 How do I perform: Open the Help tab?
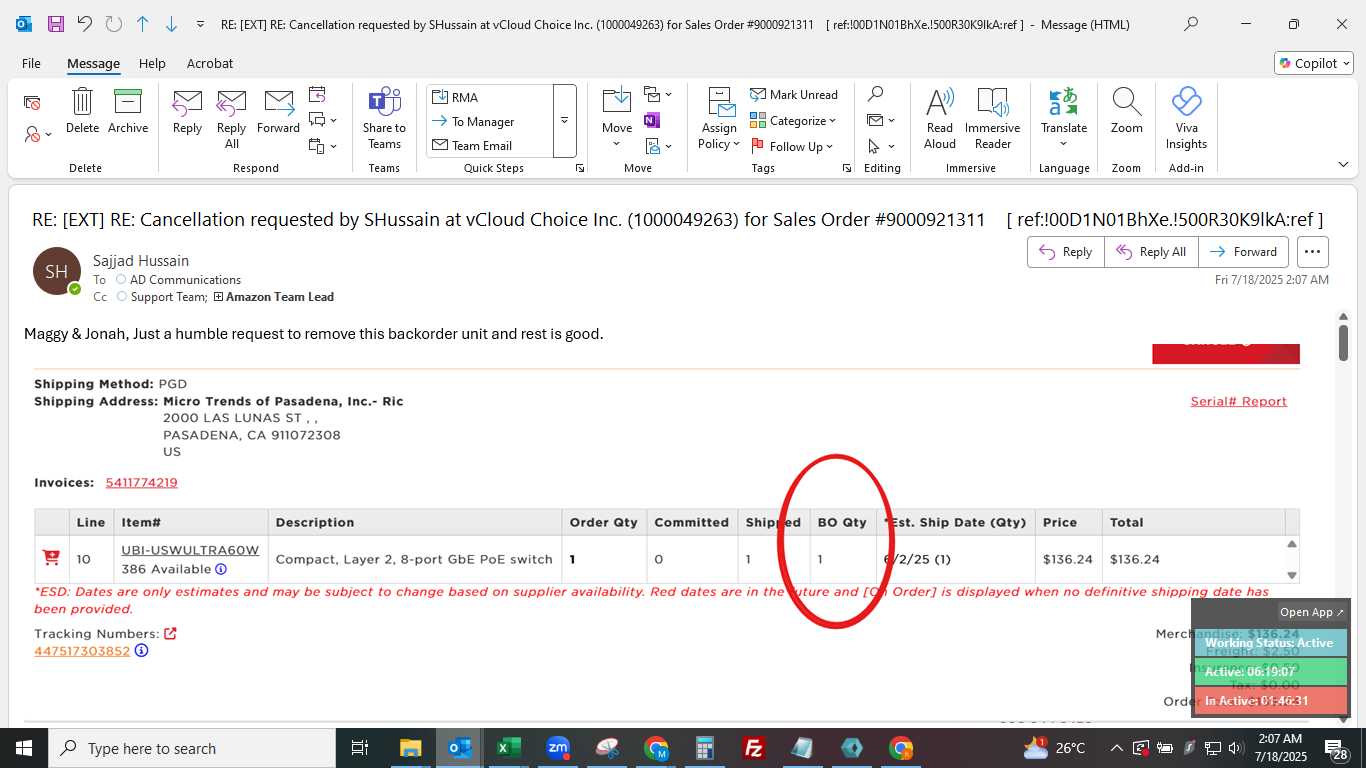coord(152,63)
